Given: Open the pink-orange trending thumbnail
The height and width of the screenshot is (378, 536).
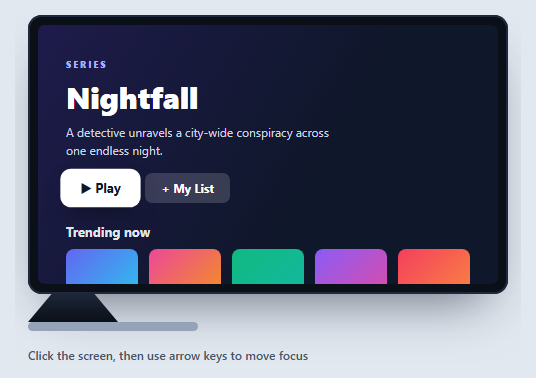Looking at the screenshot, I should click(x=185, y=266).
